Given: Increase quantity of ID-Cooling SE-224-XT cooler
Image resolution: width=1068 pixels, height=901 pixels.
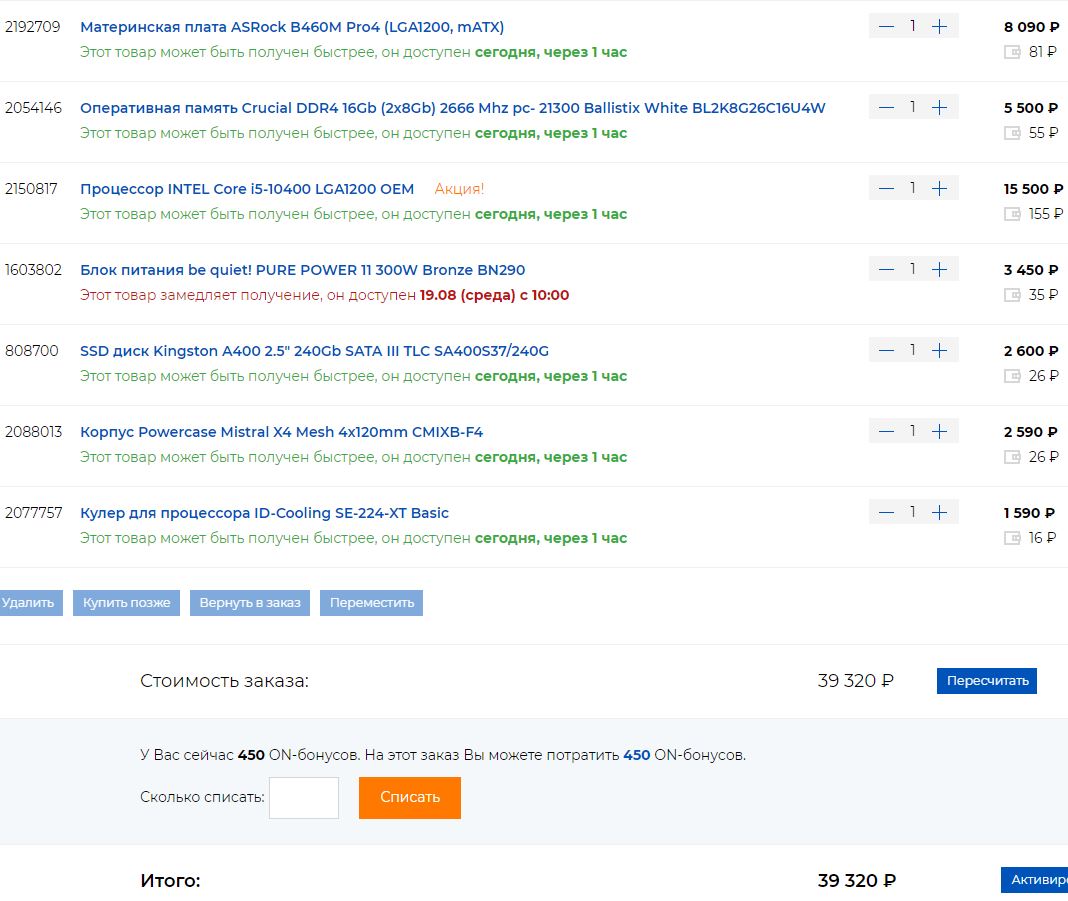Looking at the screenshot, I should (939, 513).
